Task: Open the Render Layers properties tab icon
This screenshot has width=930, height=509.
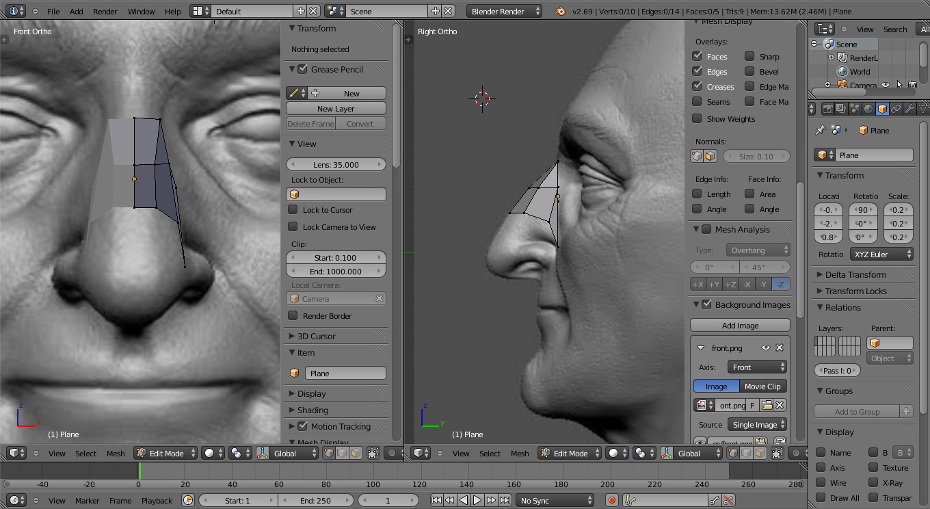Action: [841, 109]
